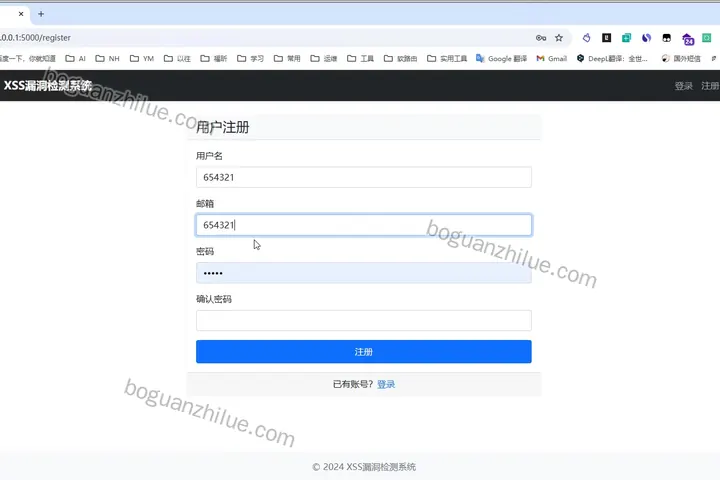Focus the 用户名 input field

(364, 177)
